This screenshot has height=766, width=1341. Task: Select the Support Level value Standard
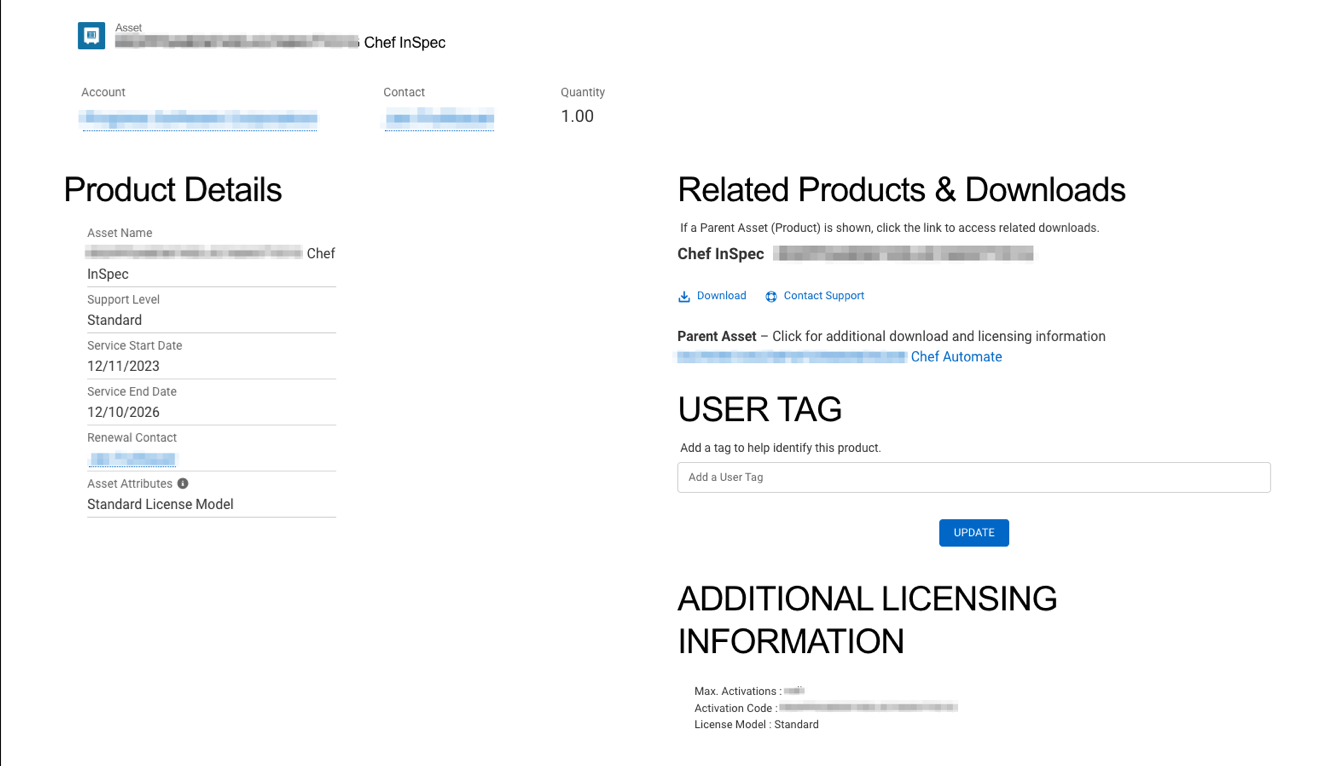114,320
